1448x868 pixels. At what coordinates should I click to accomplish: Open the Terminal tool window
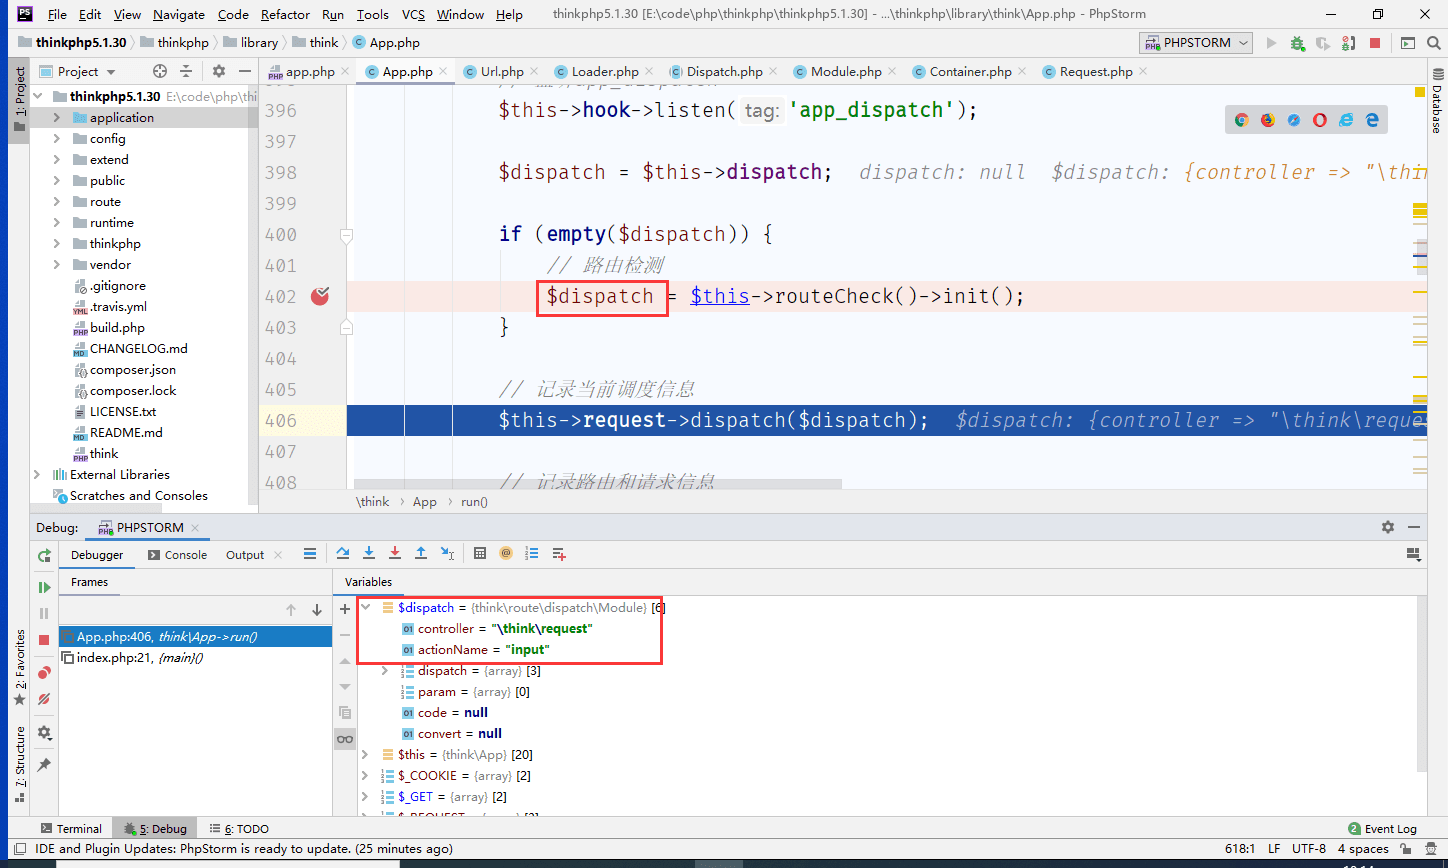[71, 828]
